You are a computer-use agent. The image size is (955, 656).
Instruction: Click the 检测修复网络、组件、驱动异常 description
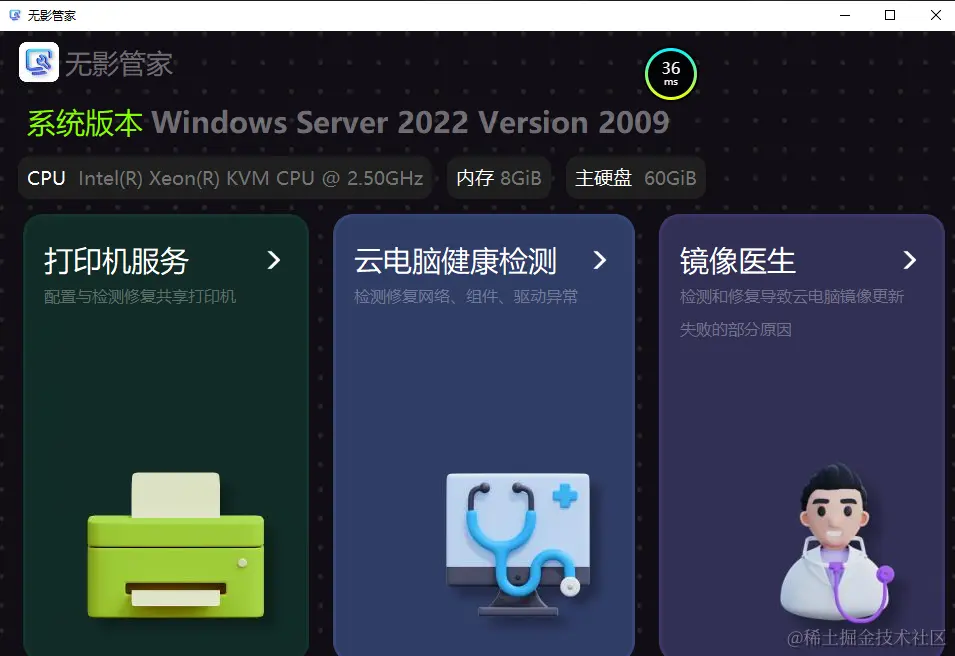(x=466, y=297)
